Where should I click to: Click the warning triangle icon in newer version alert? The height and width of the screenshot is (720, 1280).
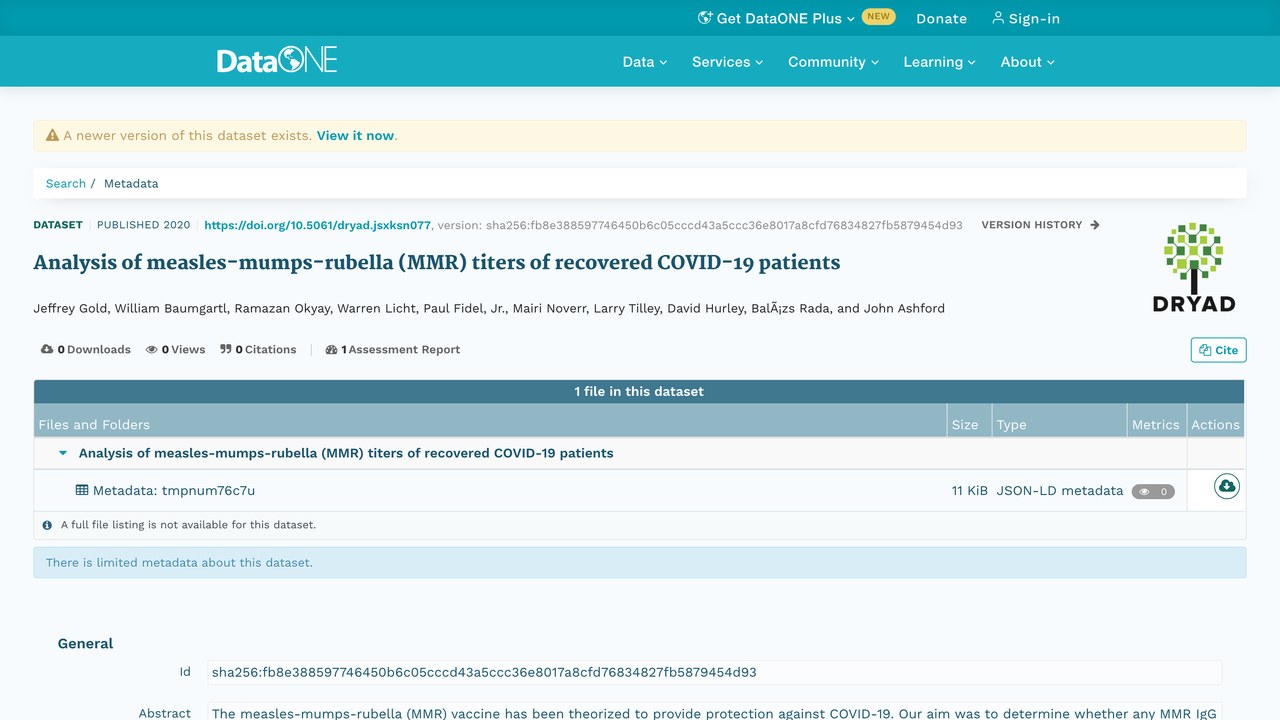pyautogui.click(x=52, y=135)
